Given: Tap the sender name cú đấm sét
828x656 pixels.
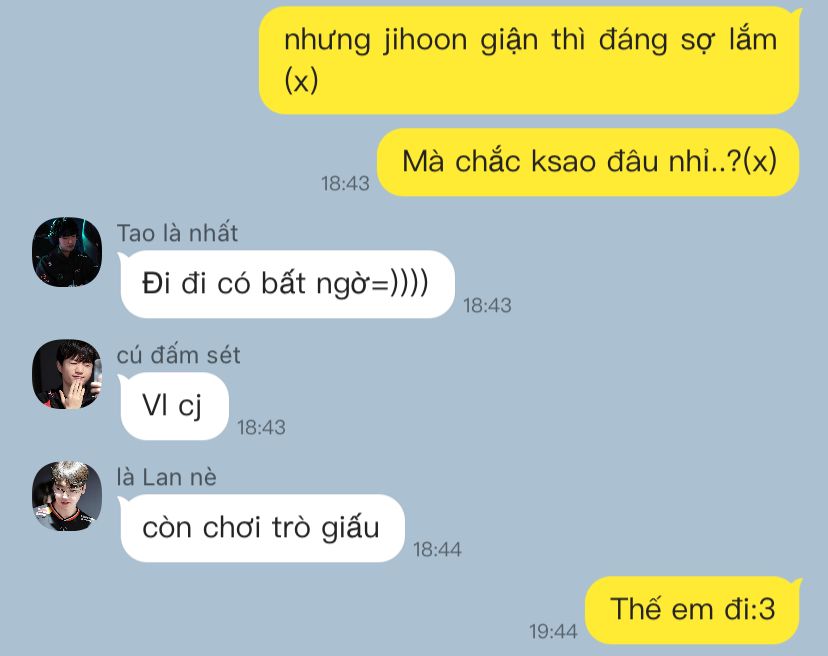Looking at the screenshot, I should 178,355.
